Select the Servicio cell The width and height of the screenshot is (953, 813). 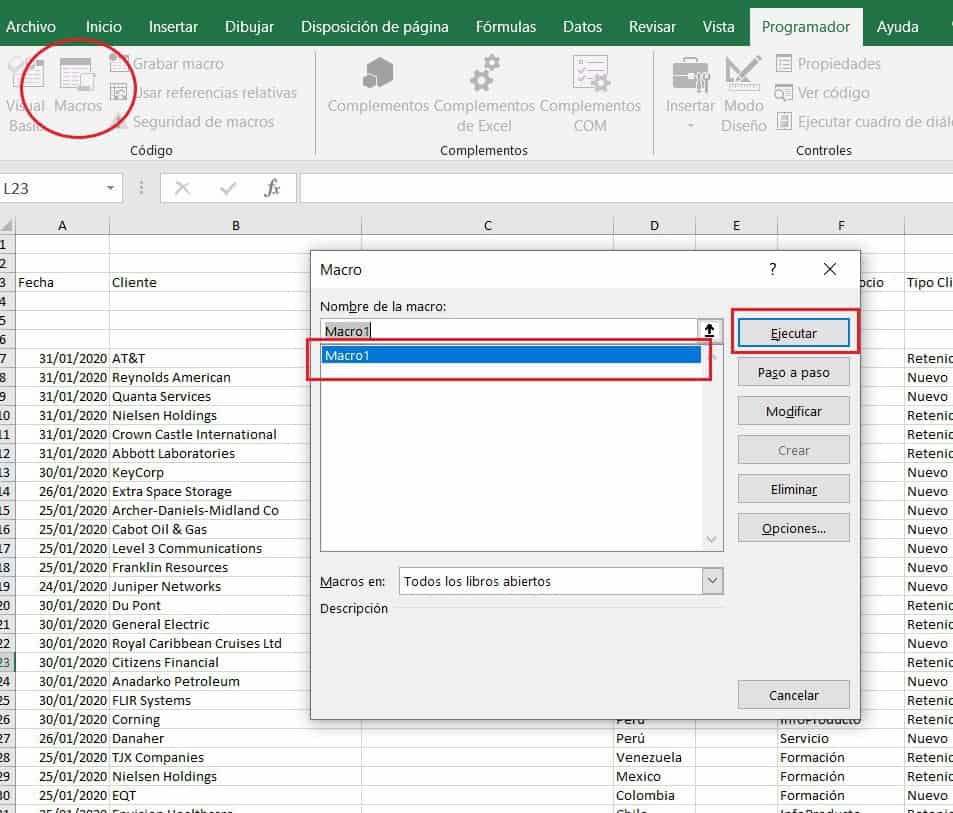pyautogui.click(x=841, y=738)
